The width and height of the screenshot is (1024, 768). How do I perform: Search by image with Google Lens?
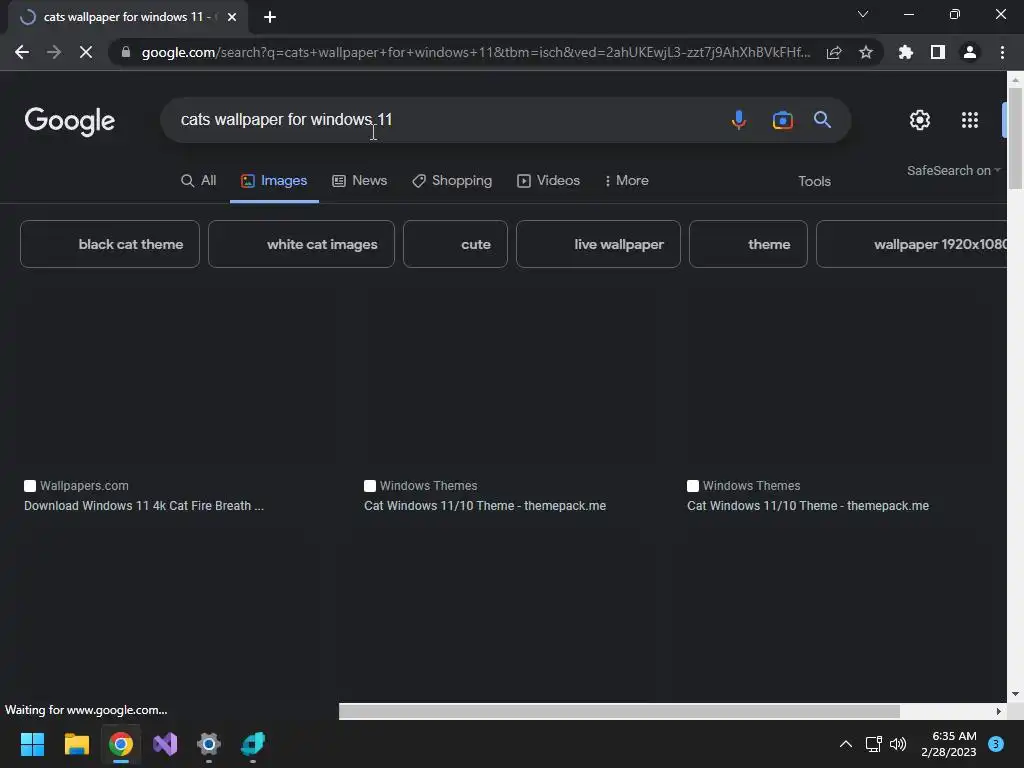[x=782, y=120]
